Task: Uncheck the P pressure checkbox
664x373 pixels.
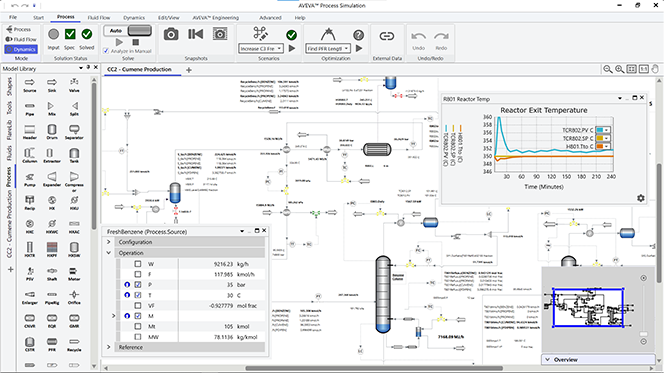Action: [x=138, y=285]
